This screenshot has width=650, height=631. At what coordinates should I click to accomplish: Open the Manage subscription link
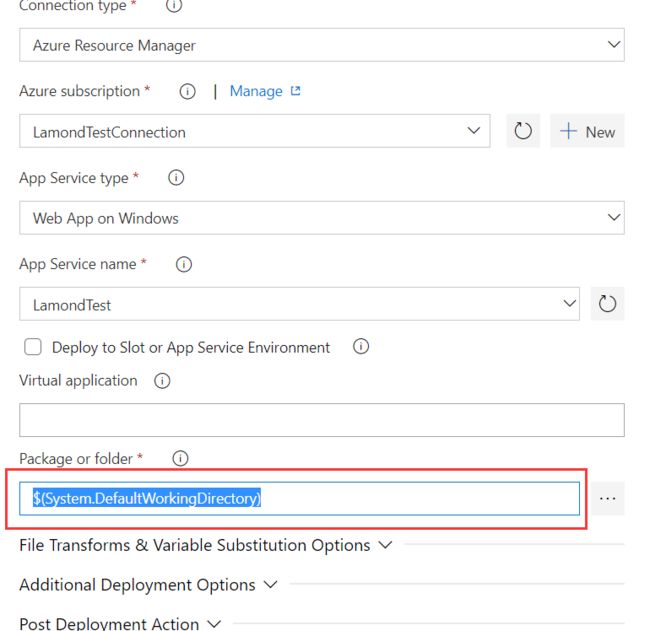point(264,91)
